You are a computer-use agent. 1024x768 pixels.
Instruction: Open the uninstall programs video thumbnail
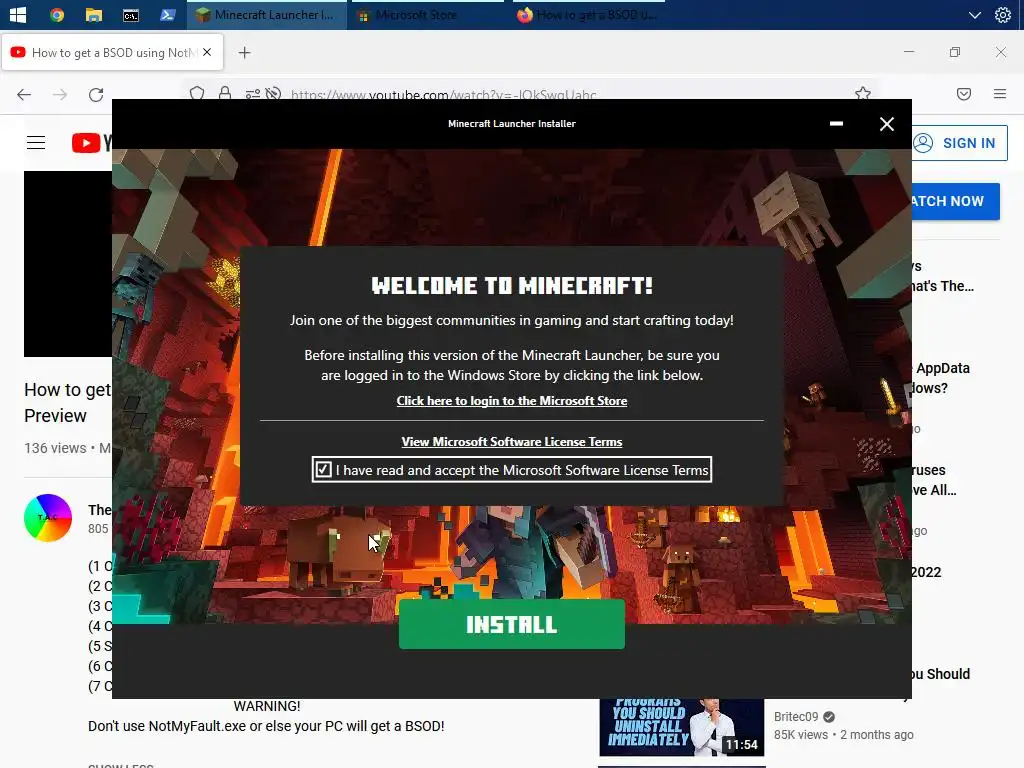coord(681,728)
